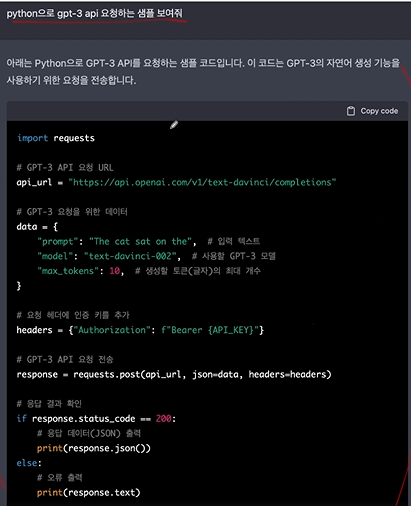This screenshot has height=506, width=411.
Task: Click the 'api_url' variable name
Action: [34, 182]
